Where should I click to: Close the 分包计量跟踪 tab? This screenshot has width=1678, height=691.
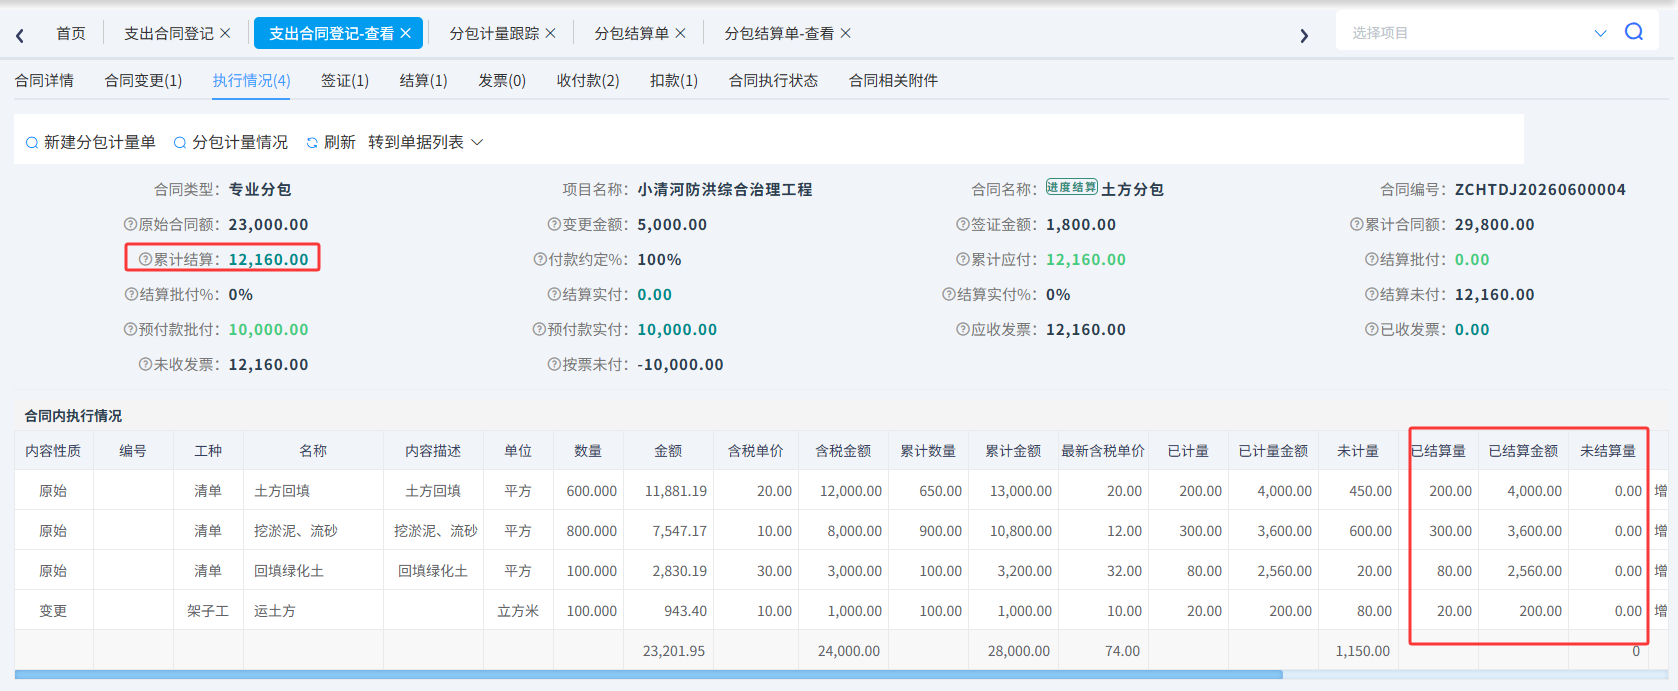click(x=550, y=33)
